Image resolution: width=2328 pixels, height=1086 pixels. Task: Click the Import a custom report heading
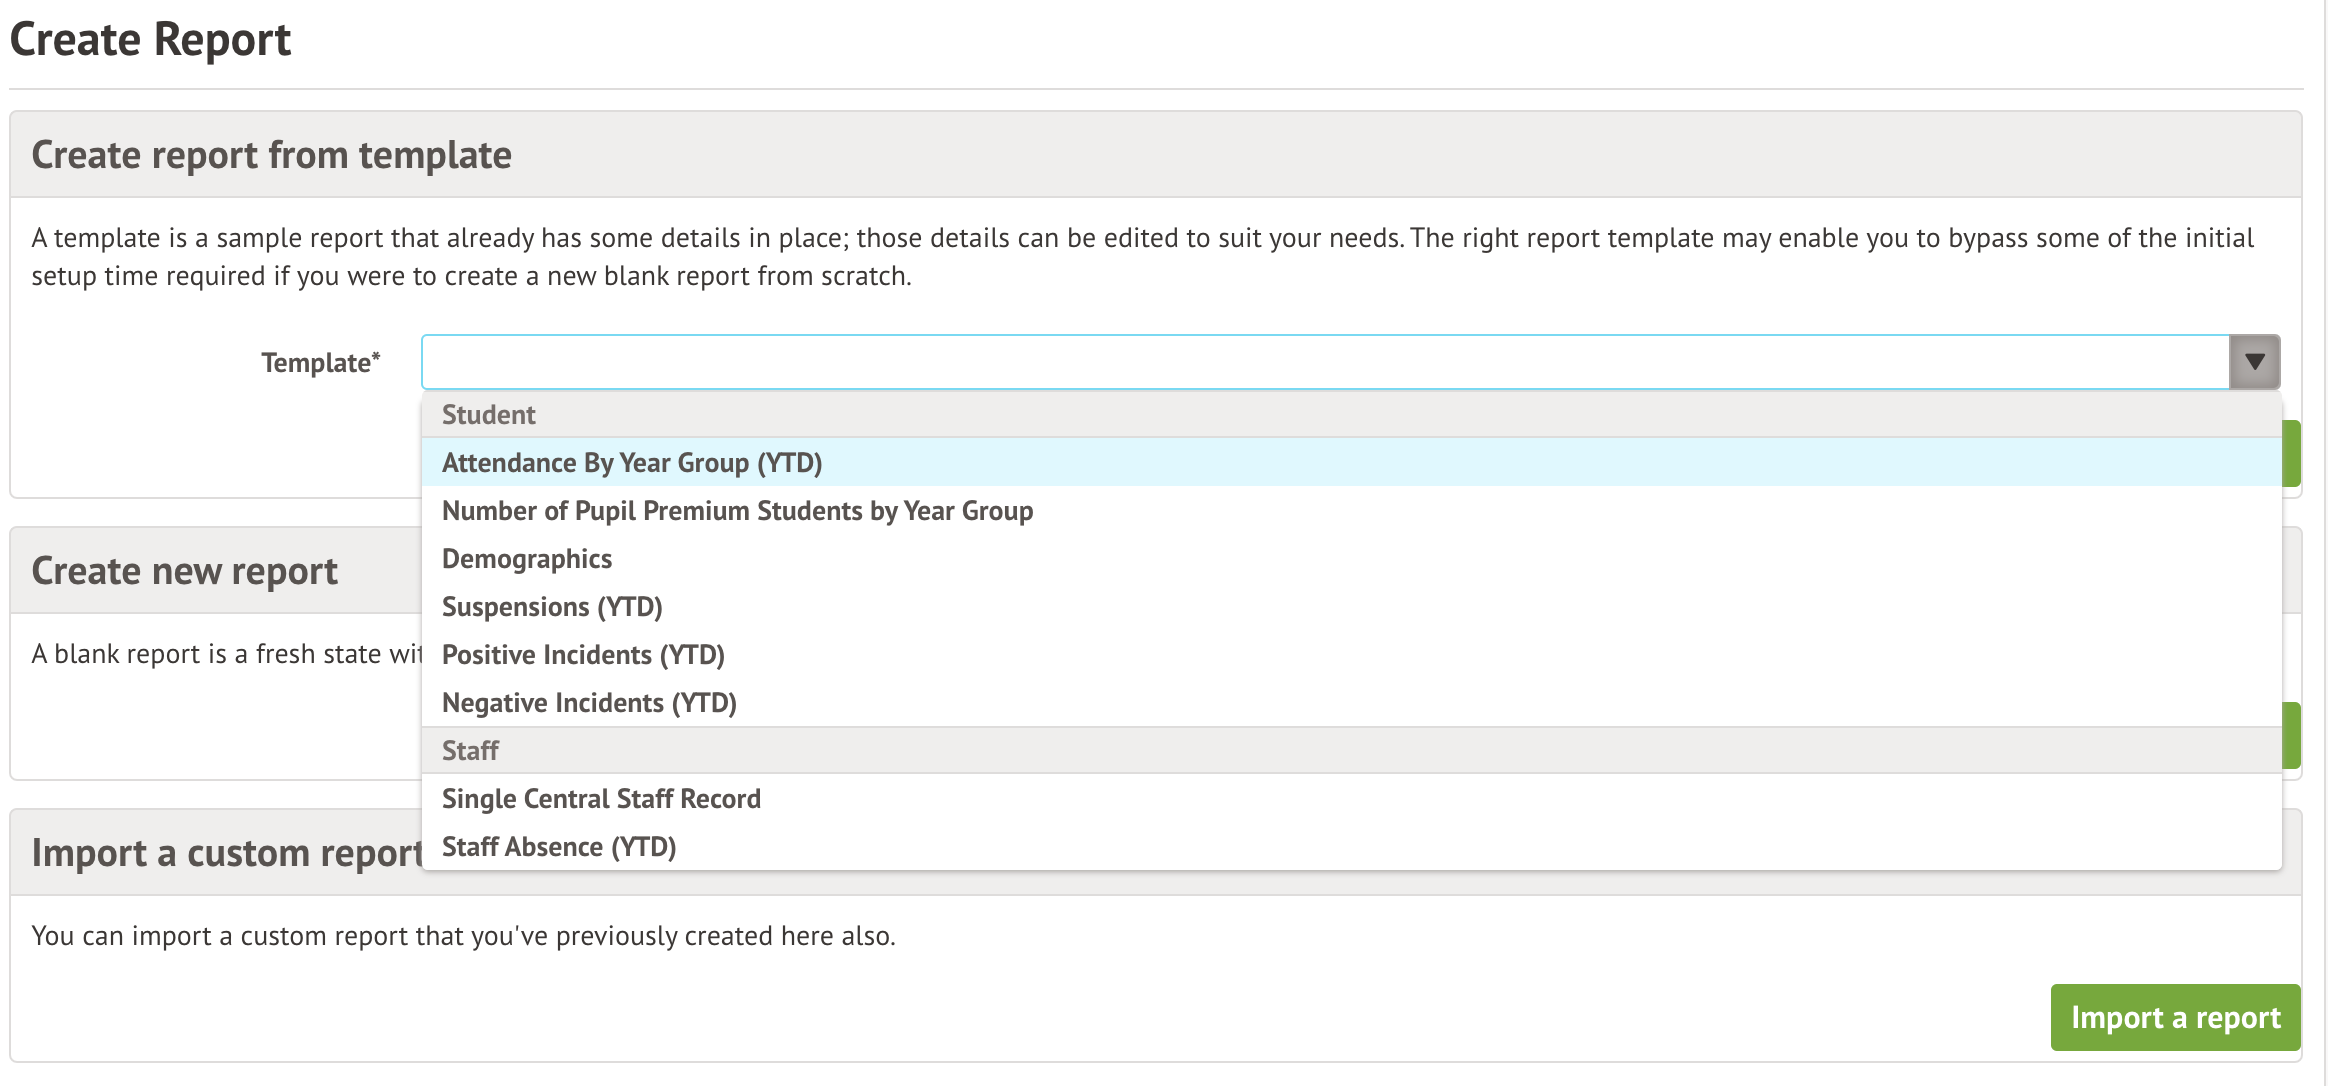click(228, 853)
